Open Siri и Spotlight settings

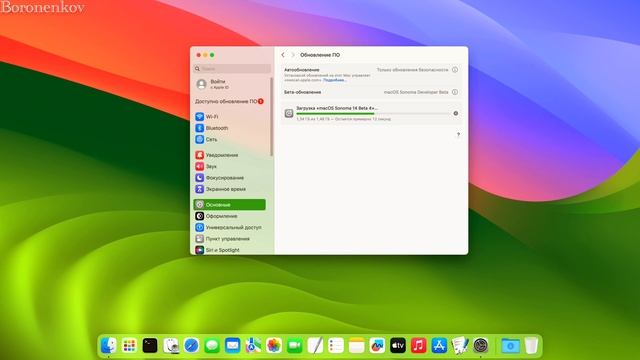tap(229, 250)
